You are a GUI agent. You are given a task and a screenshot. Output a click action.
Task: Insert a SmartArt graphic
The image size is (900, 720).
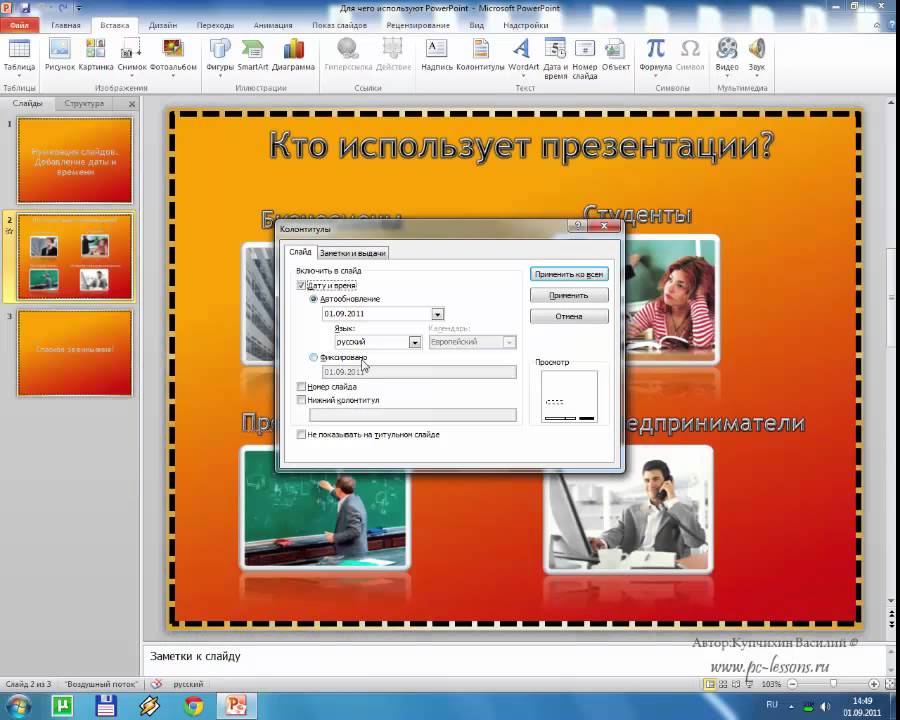(x=253, y=49)
